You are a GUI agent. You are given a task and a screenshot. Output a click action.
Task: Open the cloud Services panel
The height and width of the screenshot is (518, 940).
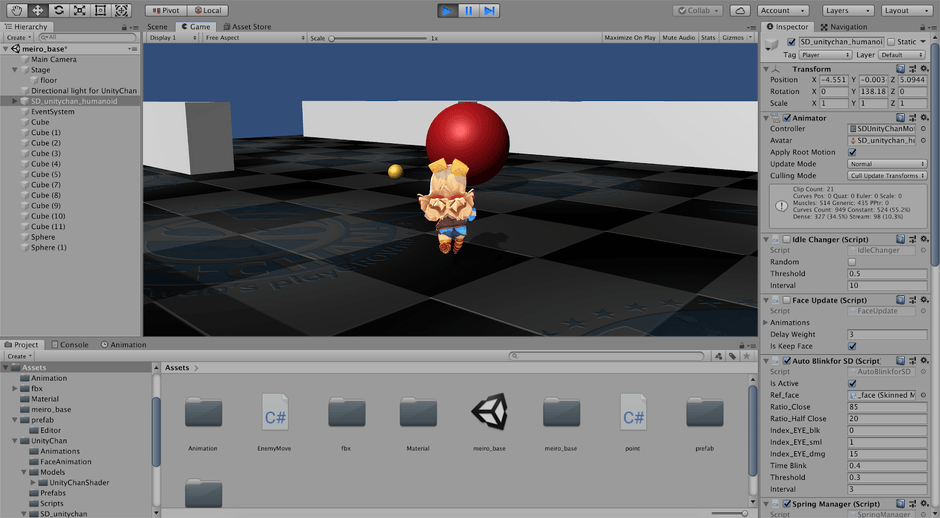tap(740, 10)
